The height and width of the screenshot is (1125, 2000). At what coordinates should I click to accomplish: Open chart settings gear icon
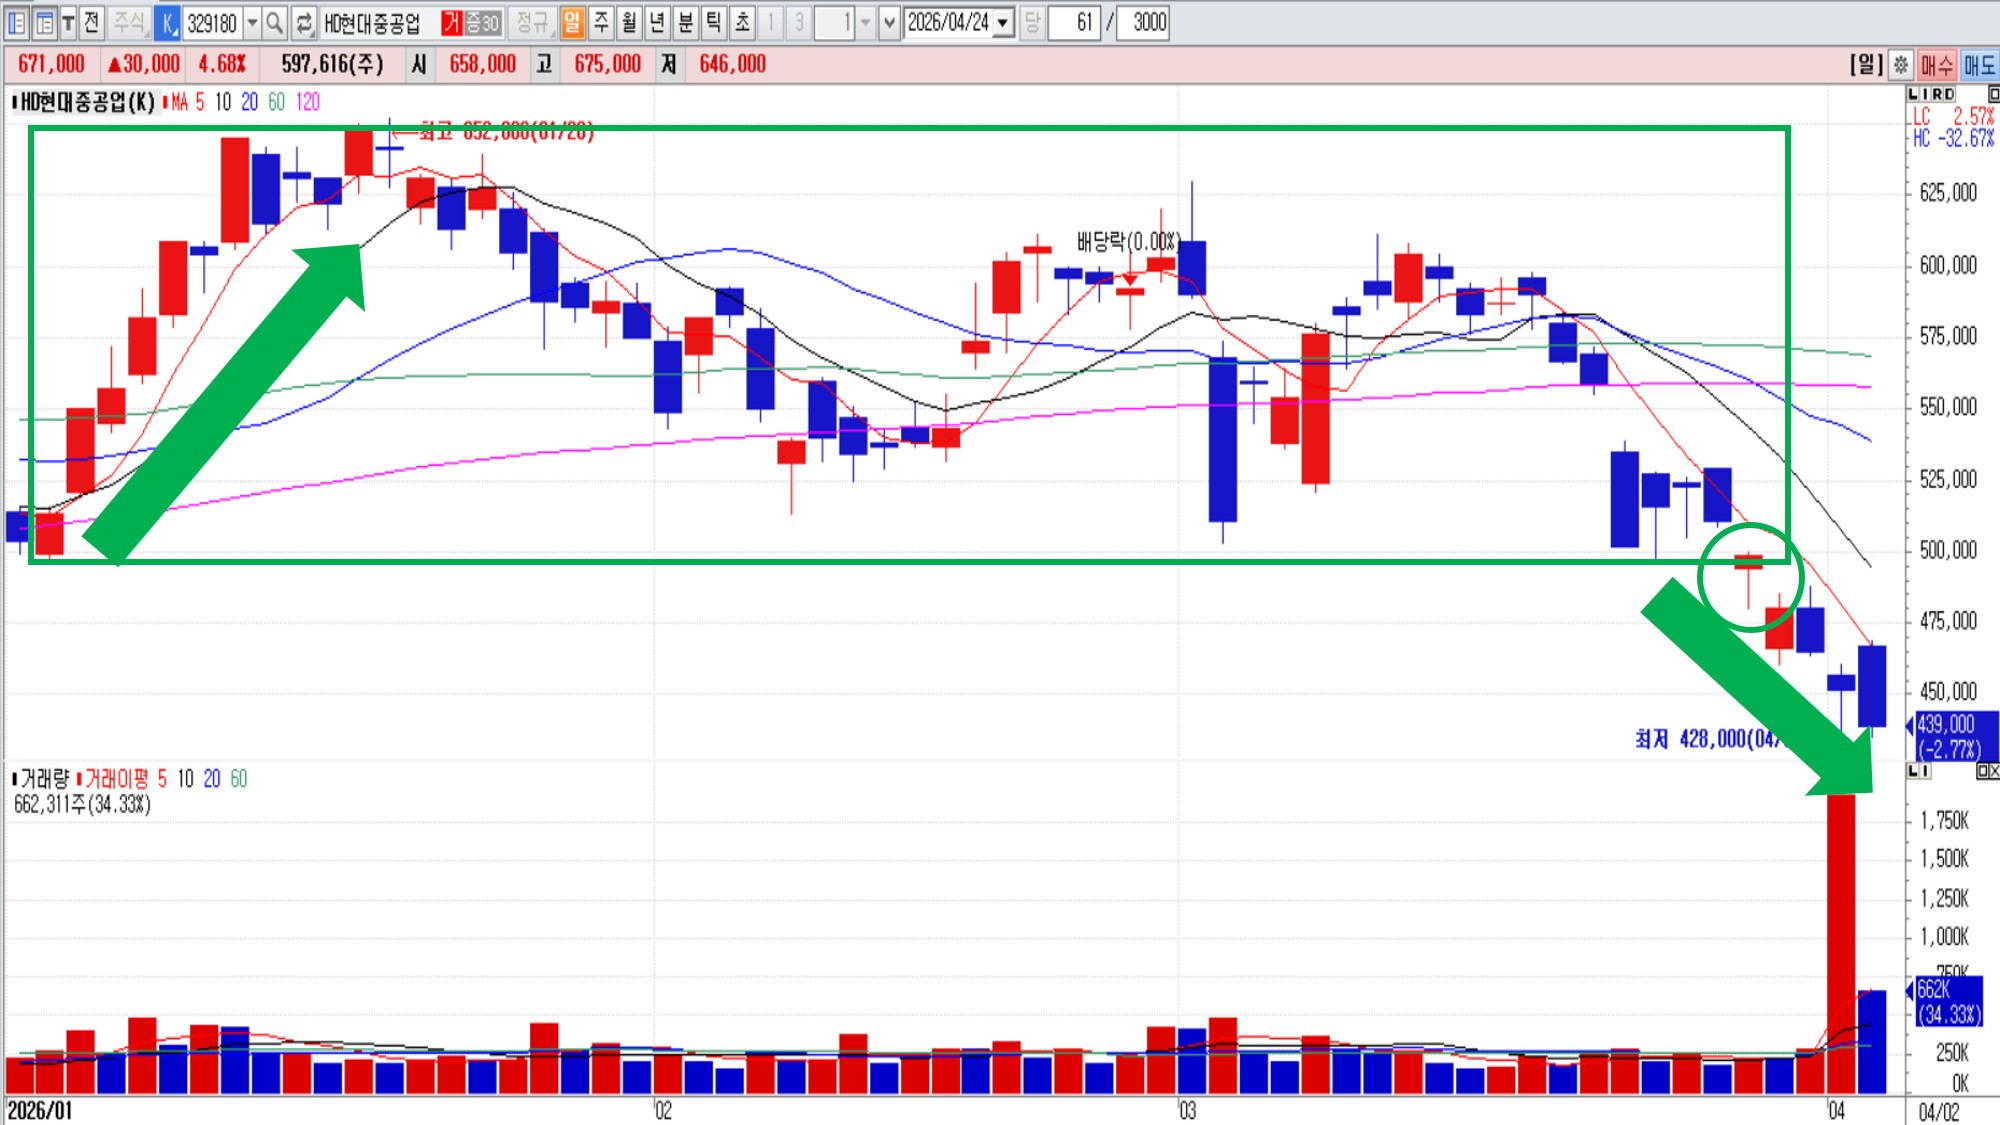click(1901, 65)
